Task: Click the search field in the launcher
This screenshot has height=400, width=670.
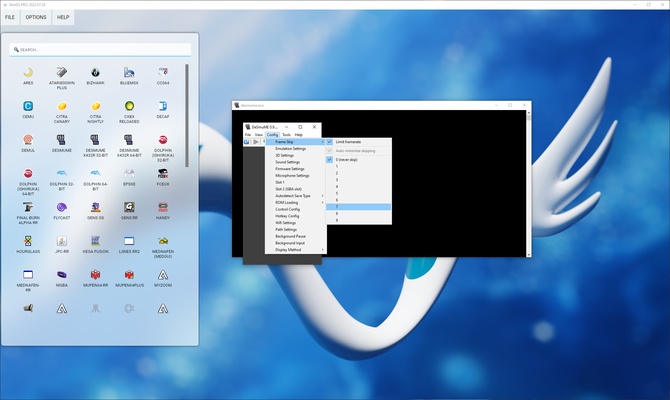Action: (100, 50)
